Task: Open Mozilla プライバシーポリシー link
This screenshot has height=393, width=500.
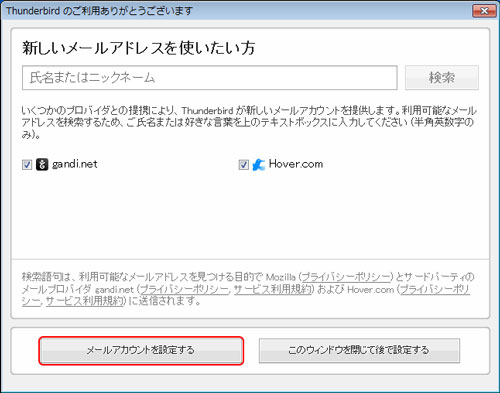Action: click(346, 277)
